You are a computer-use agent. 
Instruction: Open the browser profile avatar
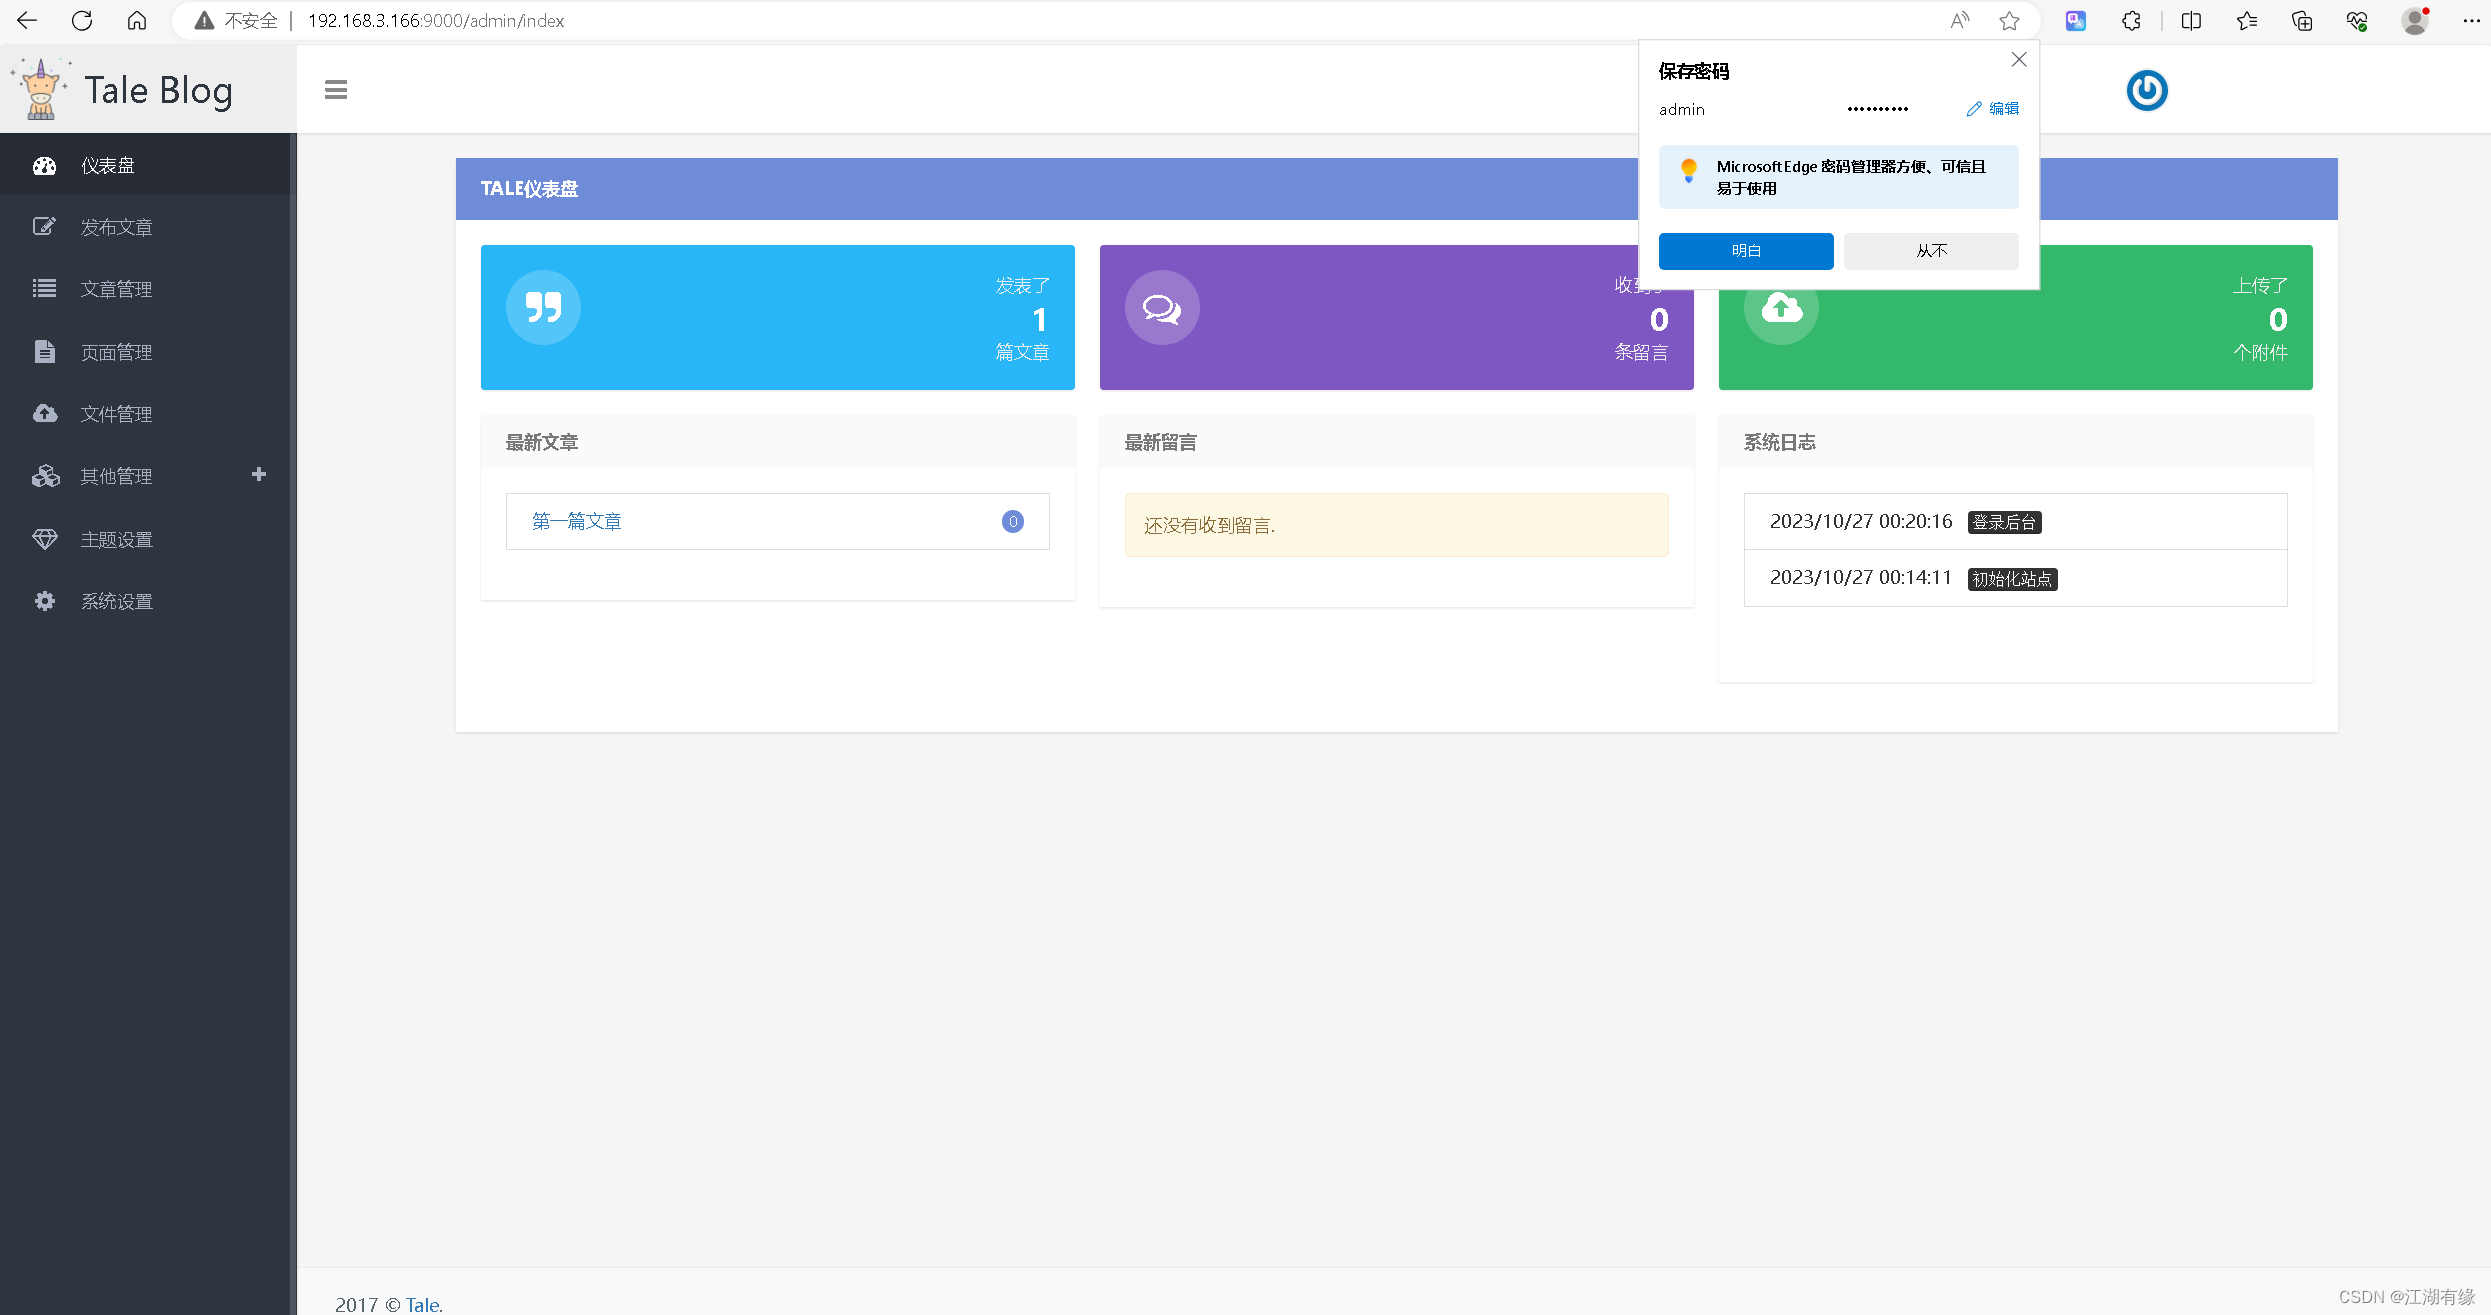(x=2415, y=20)
